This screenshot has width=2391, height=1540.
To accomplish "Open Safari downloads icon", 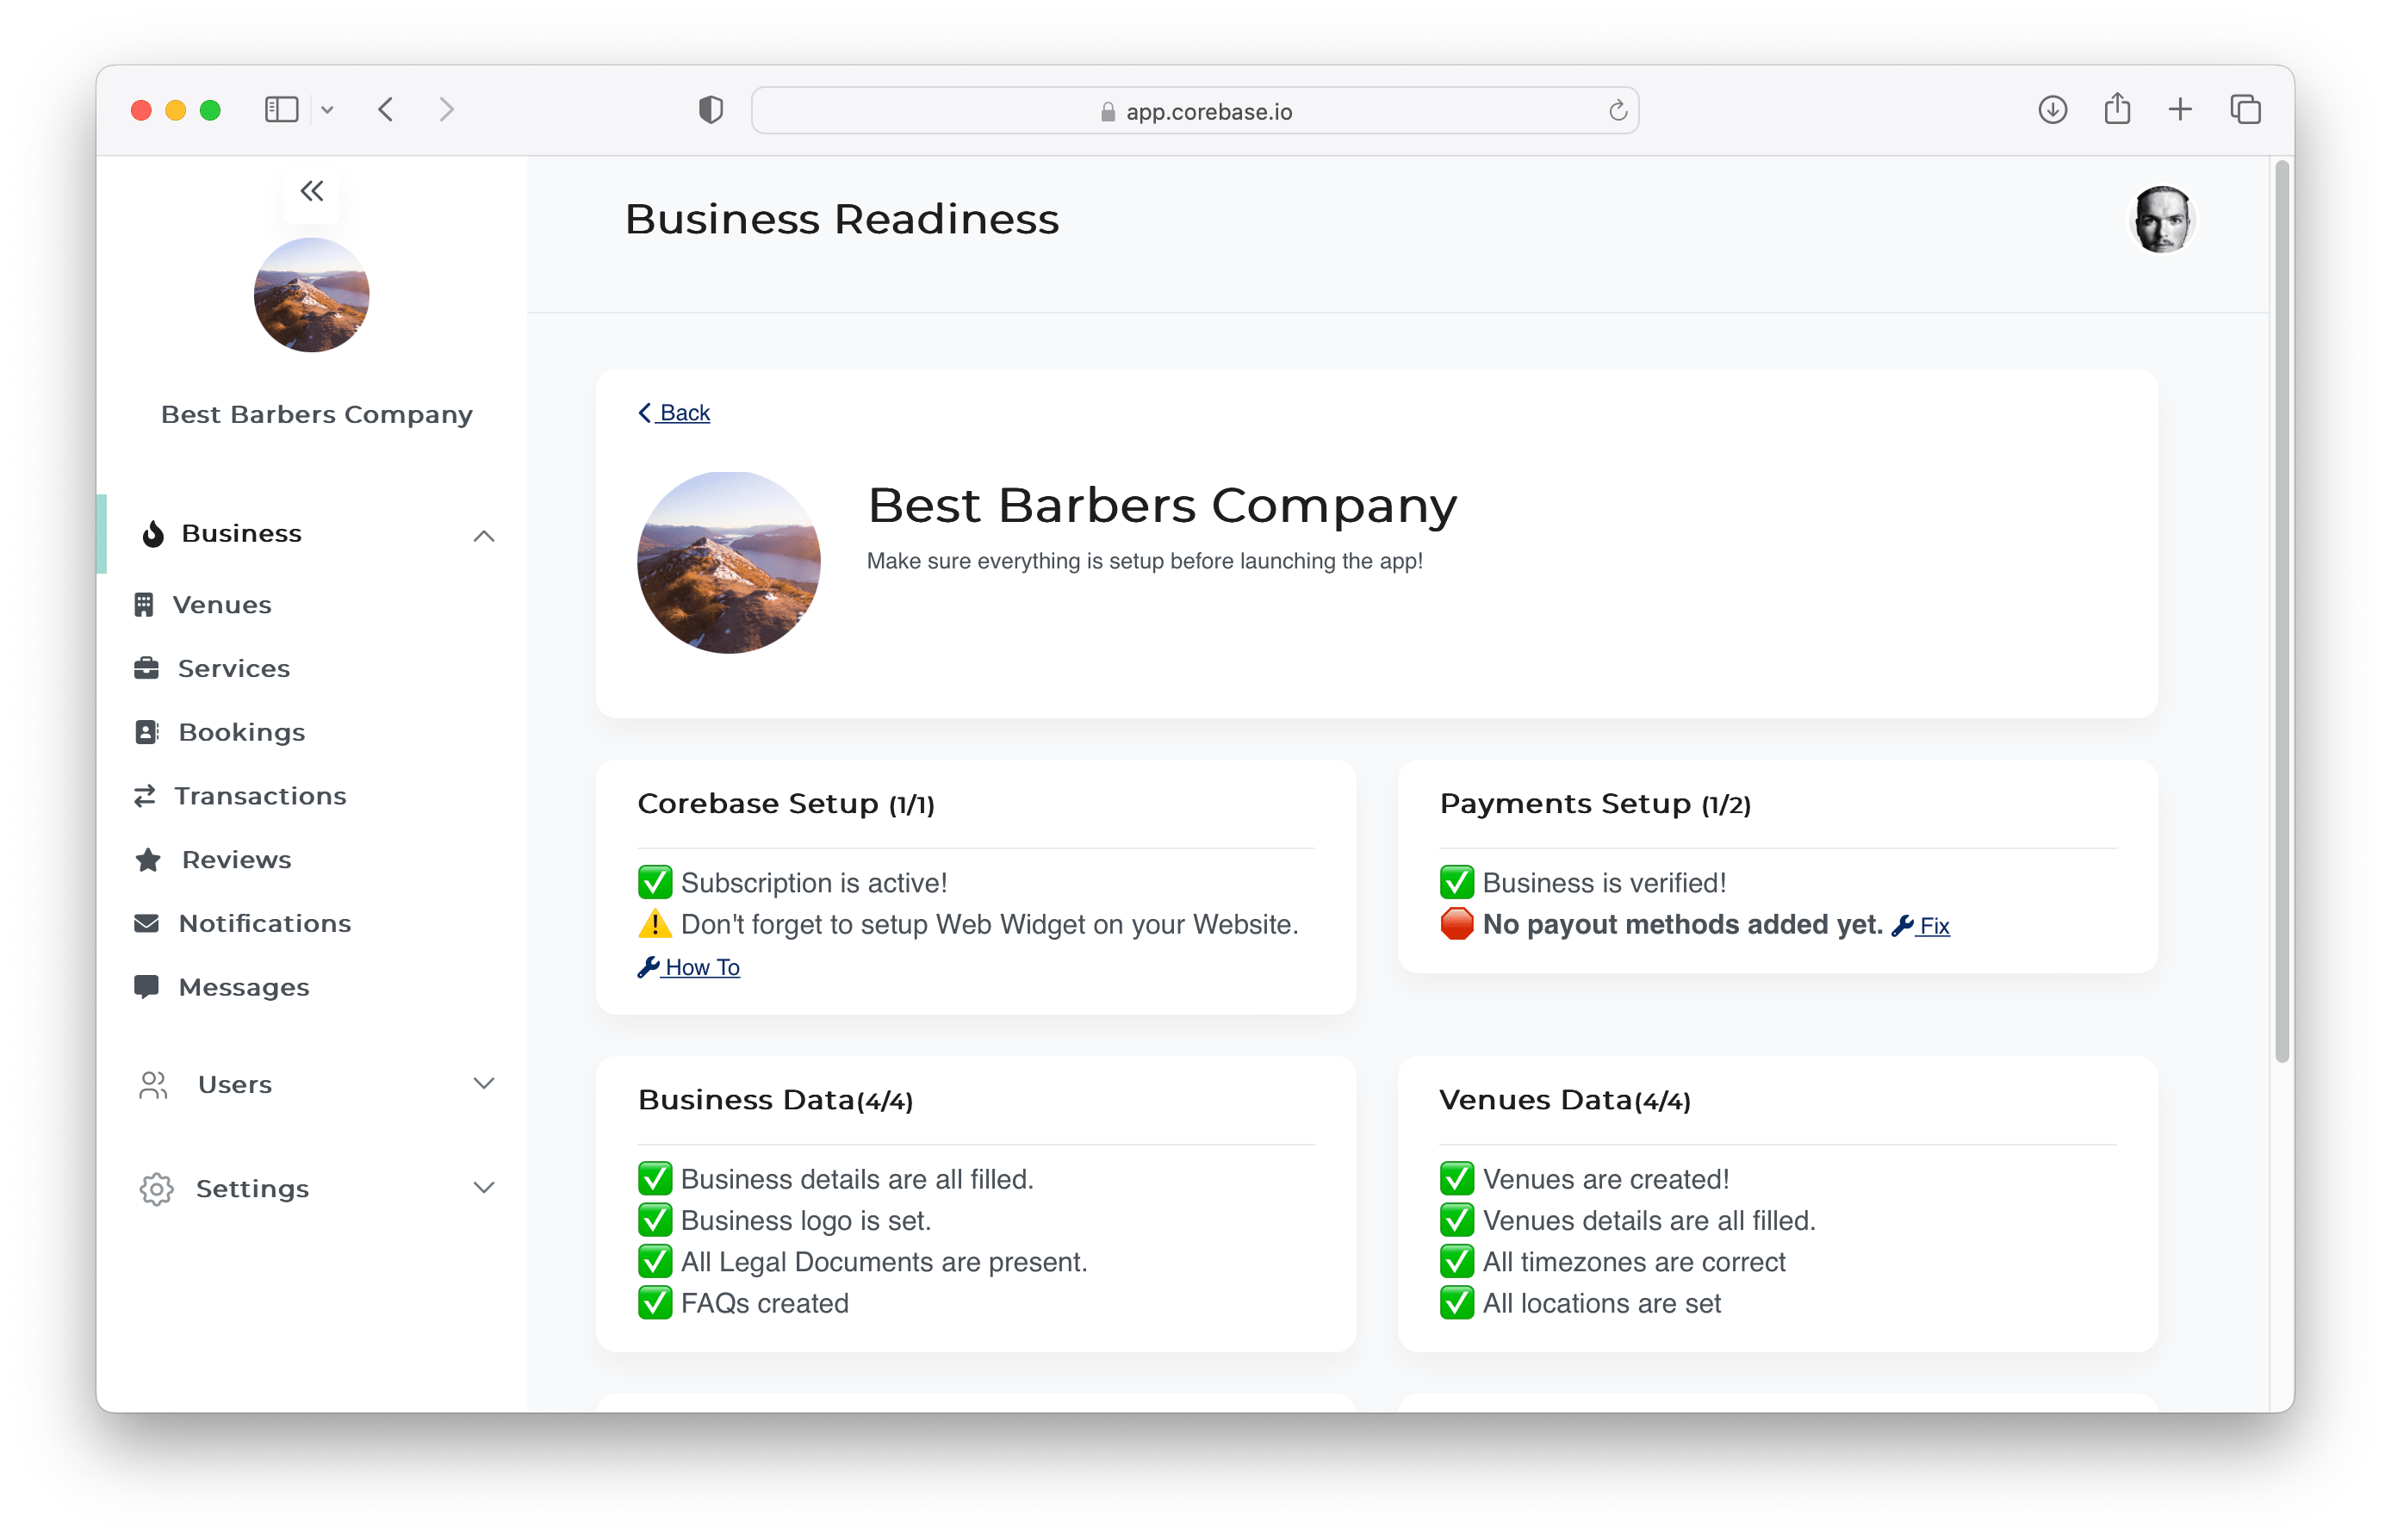I will pos(2052,109).
